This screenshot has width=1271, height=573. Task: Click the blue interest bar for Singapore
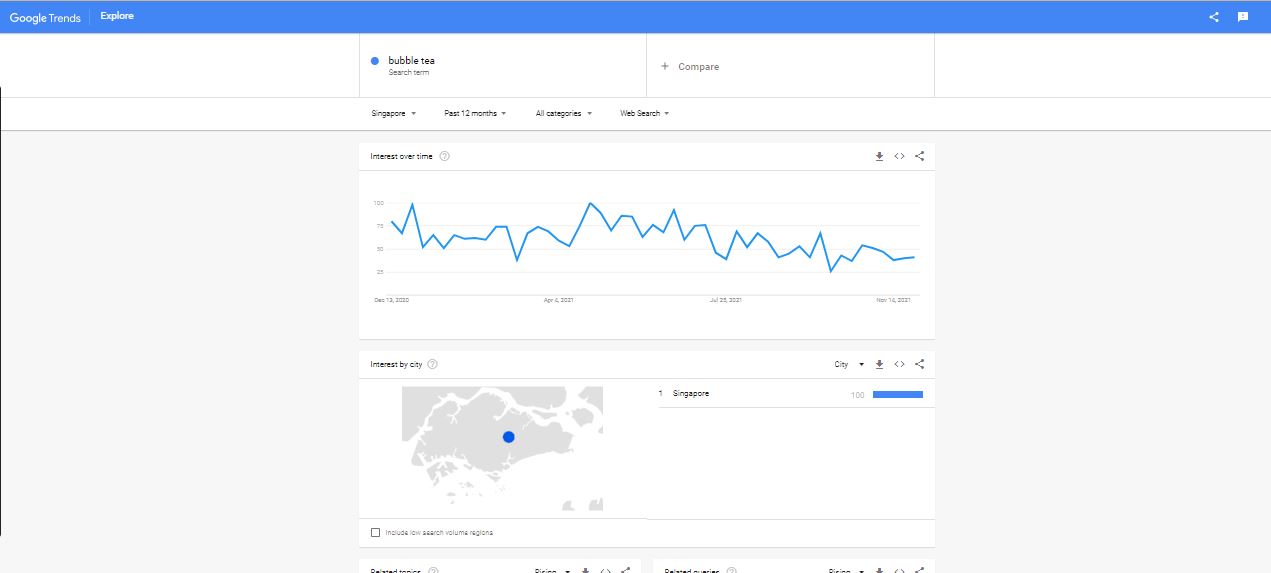tap(898, 395)
